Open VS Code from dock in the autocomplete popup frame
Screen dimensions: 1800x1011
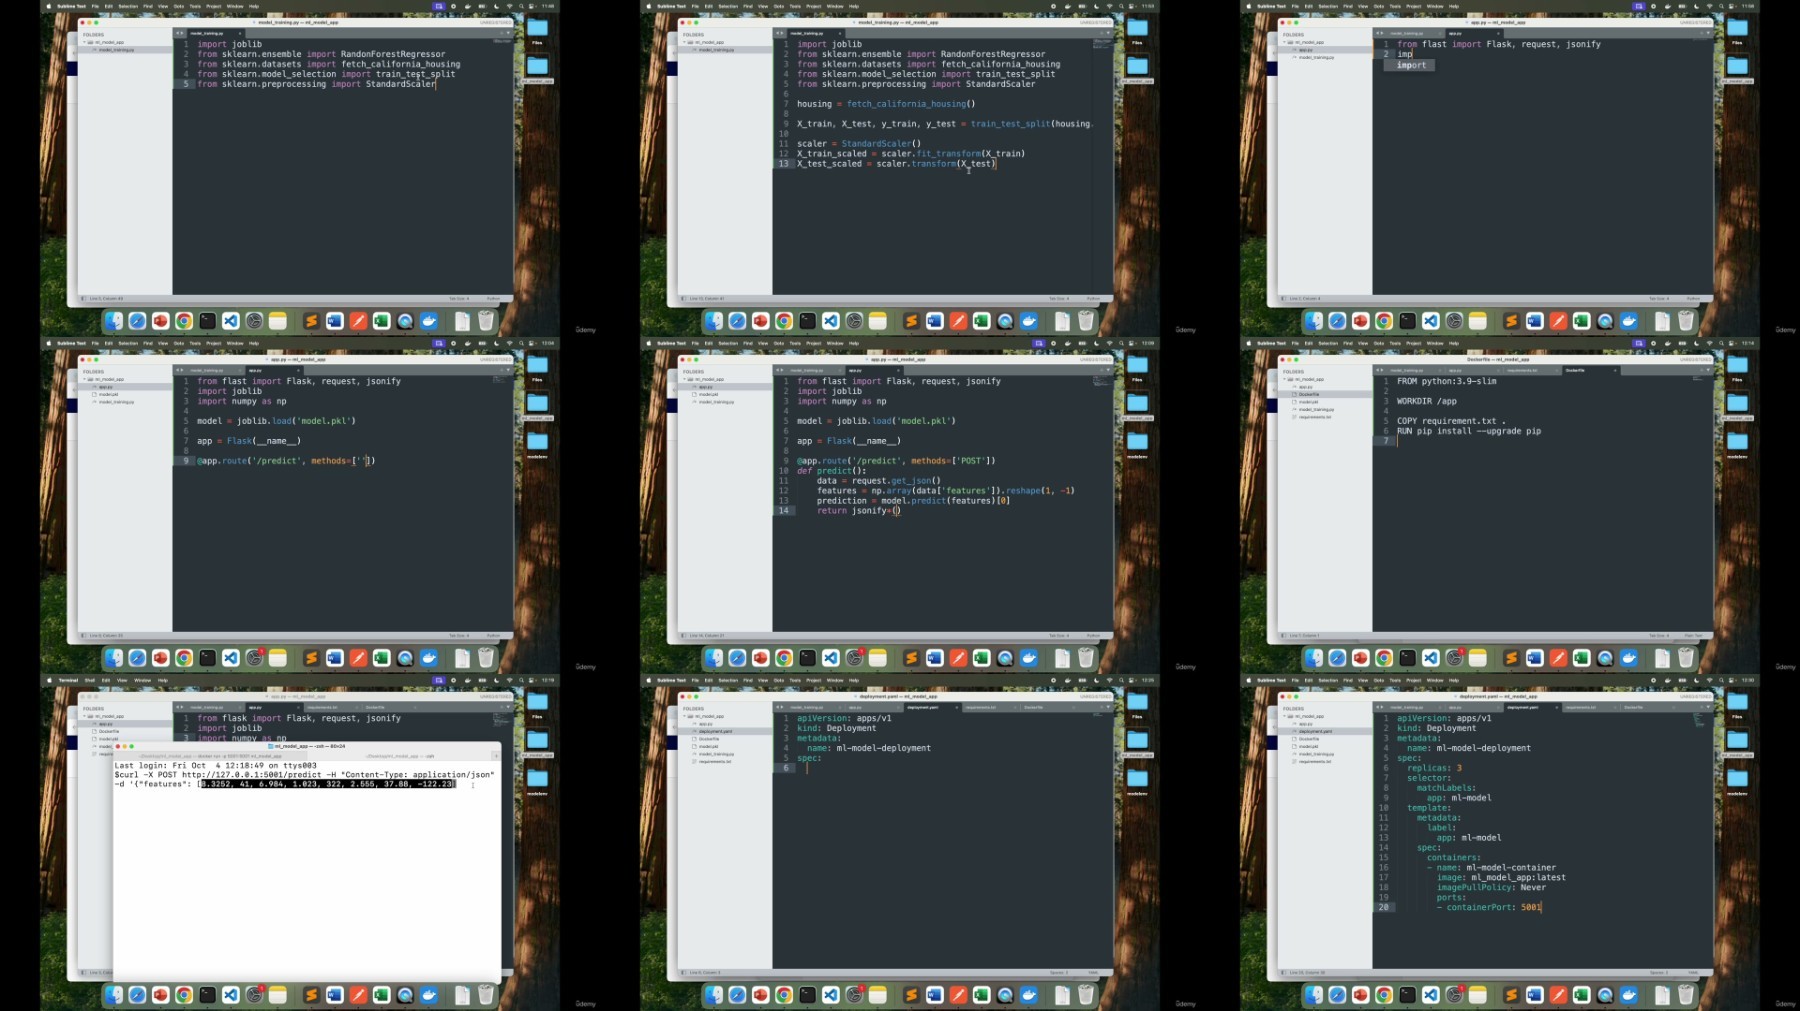click(x=1431, y=321)
